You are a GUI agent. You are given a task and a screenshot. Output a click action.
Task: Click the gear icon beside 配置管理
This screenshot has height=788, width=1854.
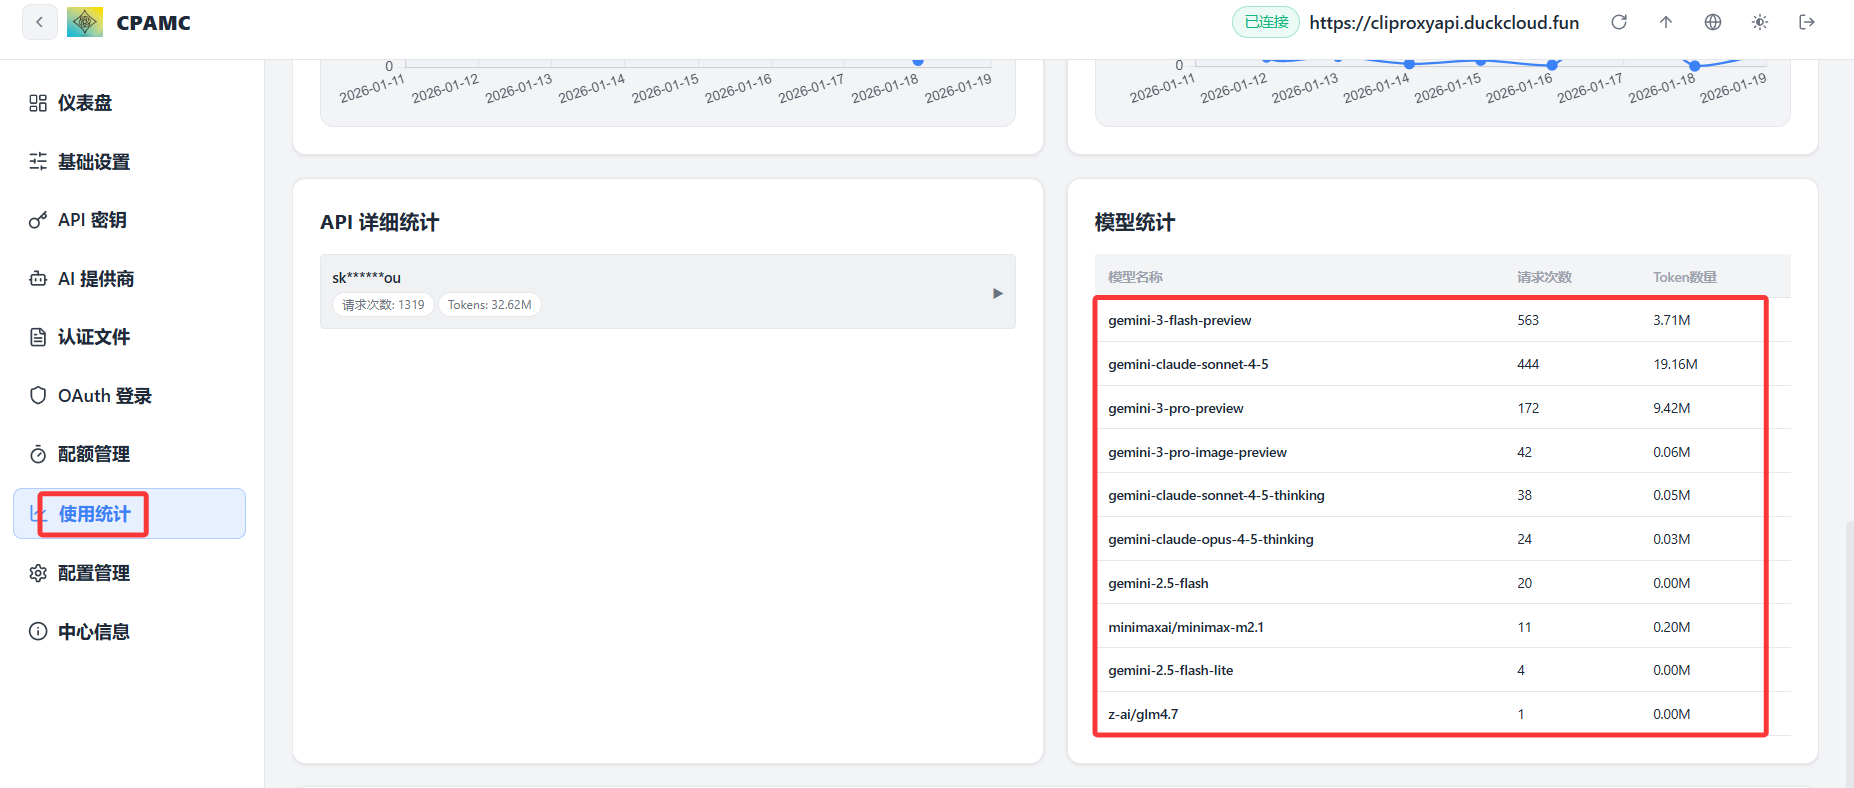(x=38, y=573)
